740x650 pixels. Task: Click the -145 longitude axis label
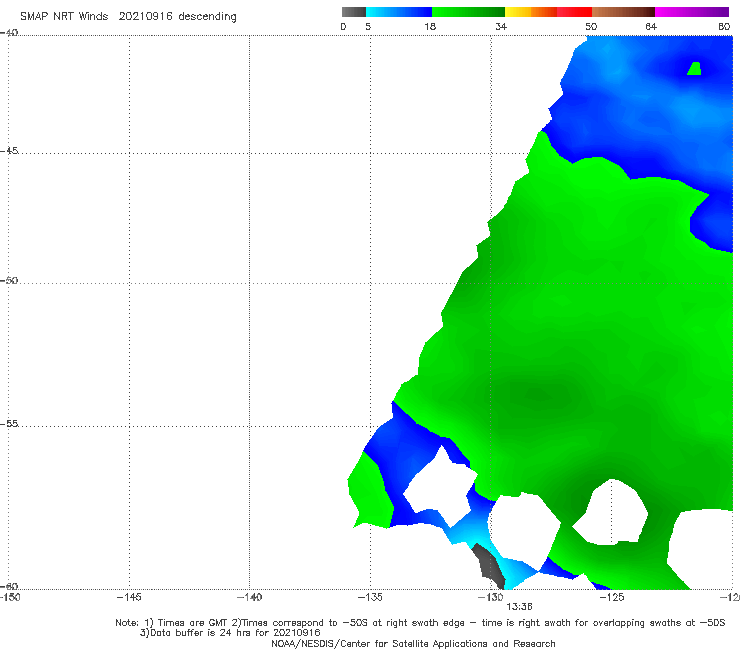[x=129, y=597]
